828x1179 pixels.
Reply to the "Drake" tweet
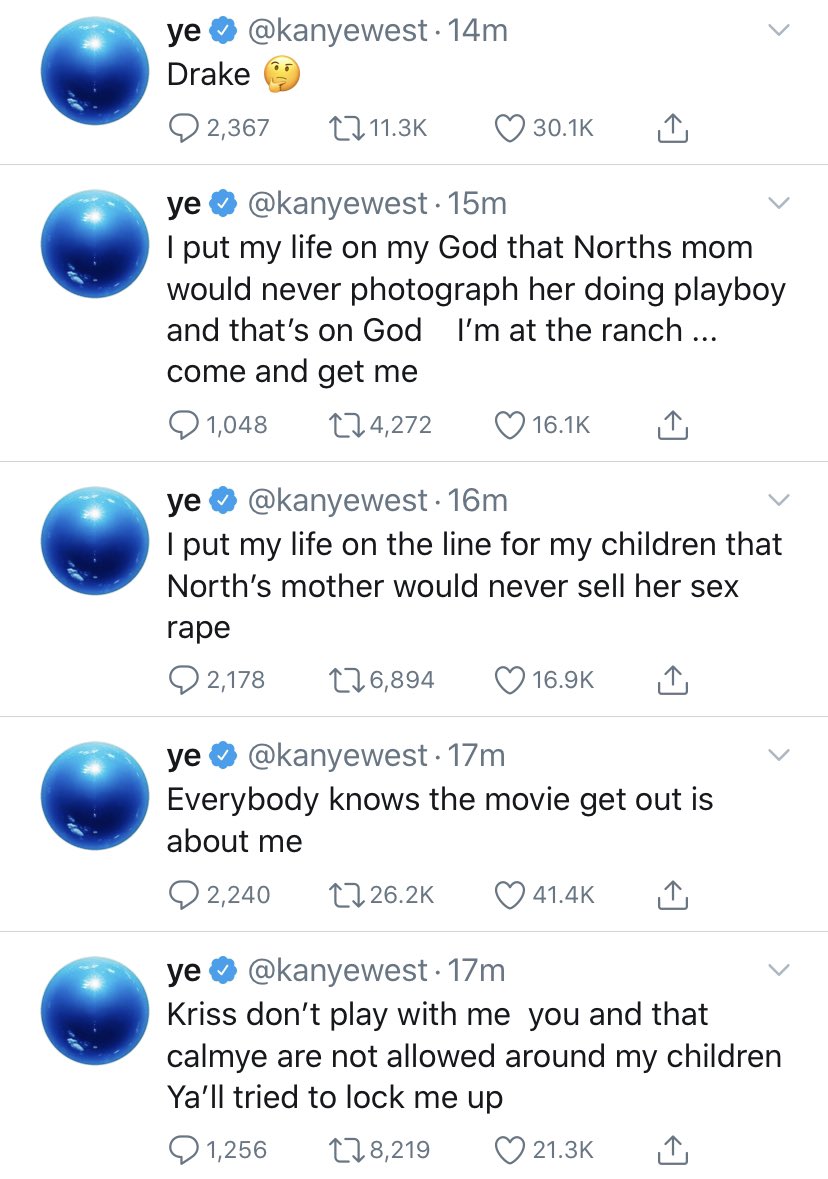[182, 128]
